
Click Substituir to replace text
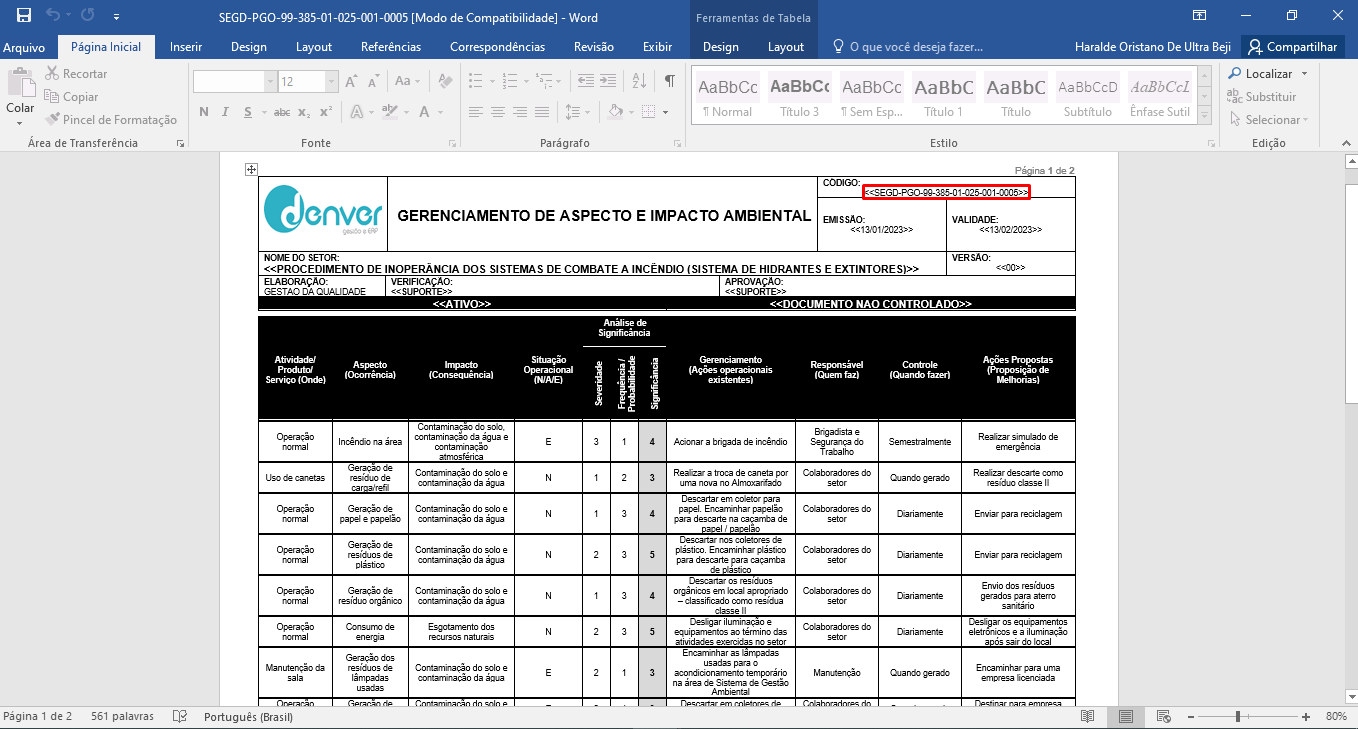coord(1261,97)
